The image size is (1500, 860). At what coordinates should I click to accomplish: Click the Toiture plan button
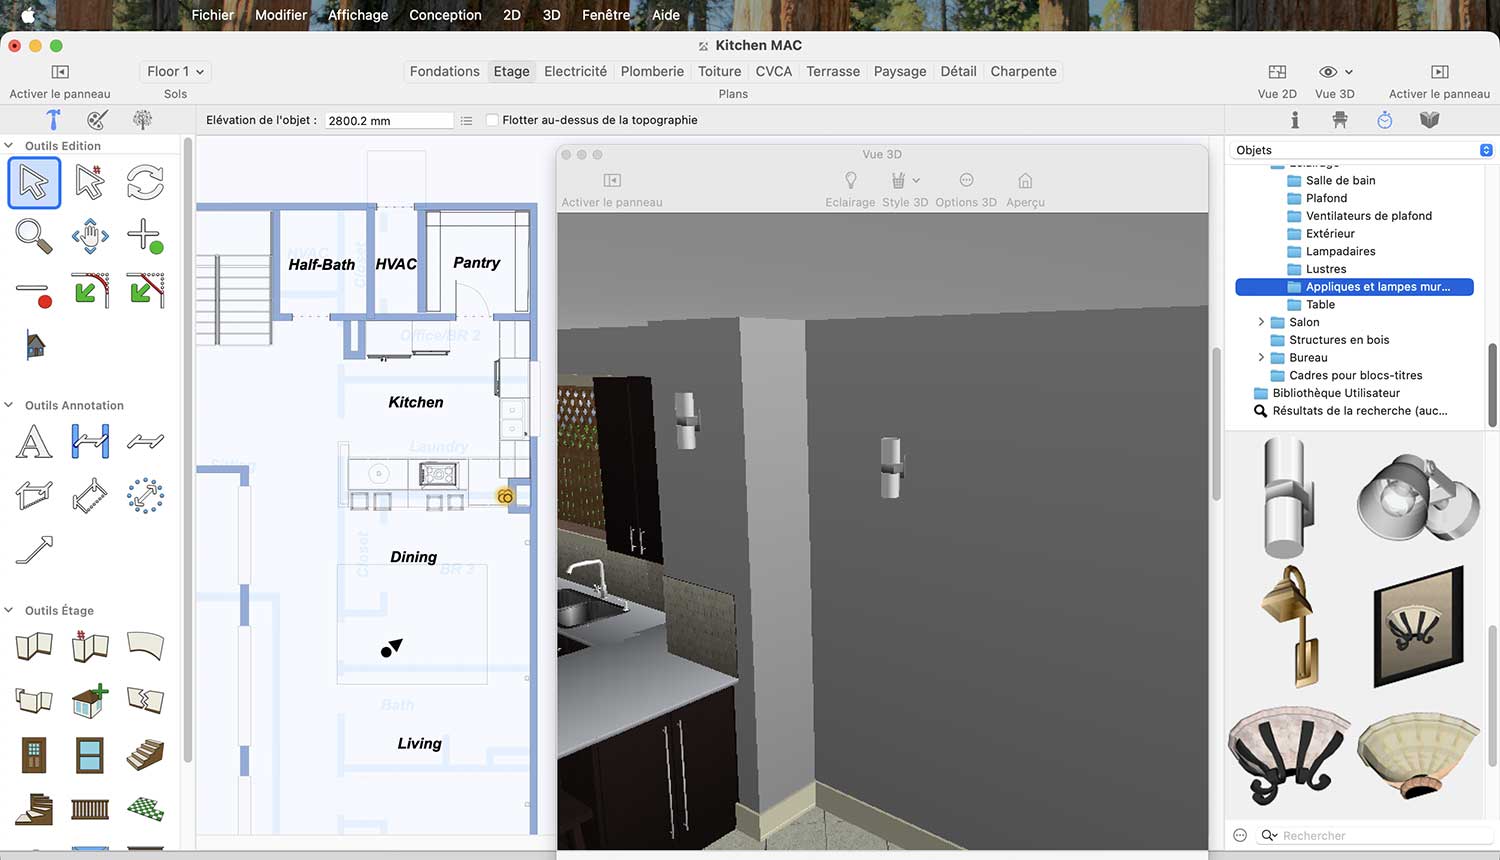coord(720,71)
